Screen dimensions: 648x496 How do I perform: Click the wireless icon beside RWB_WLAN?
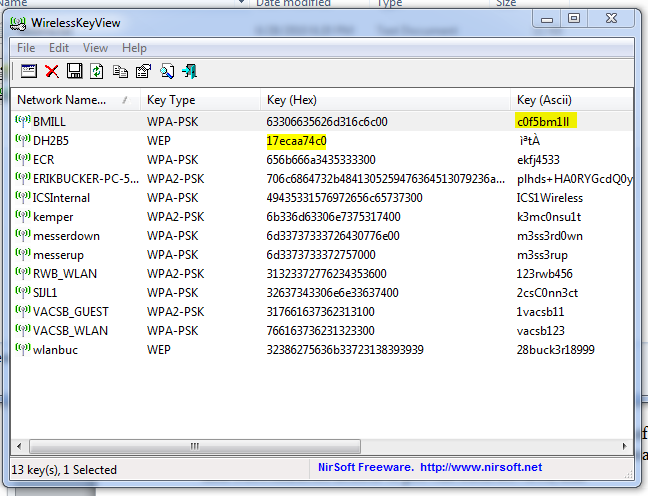23,273
